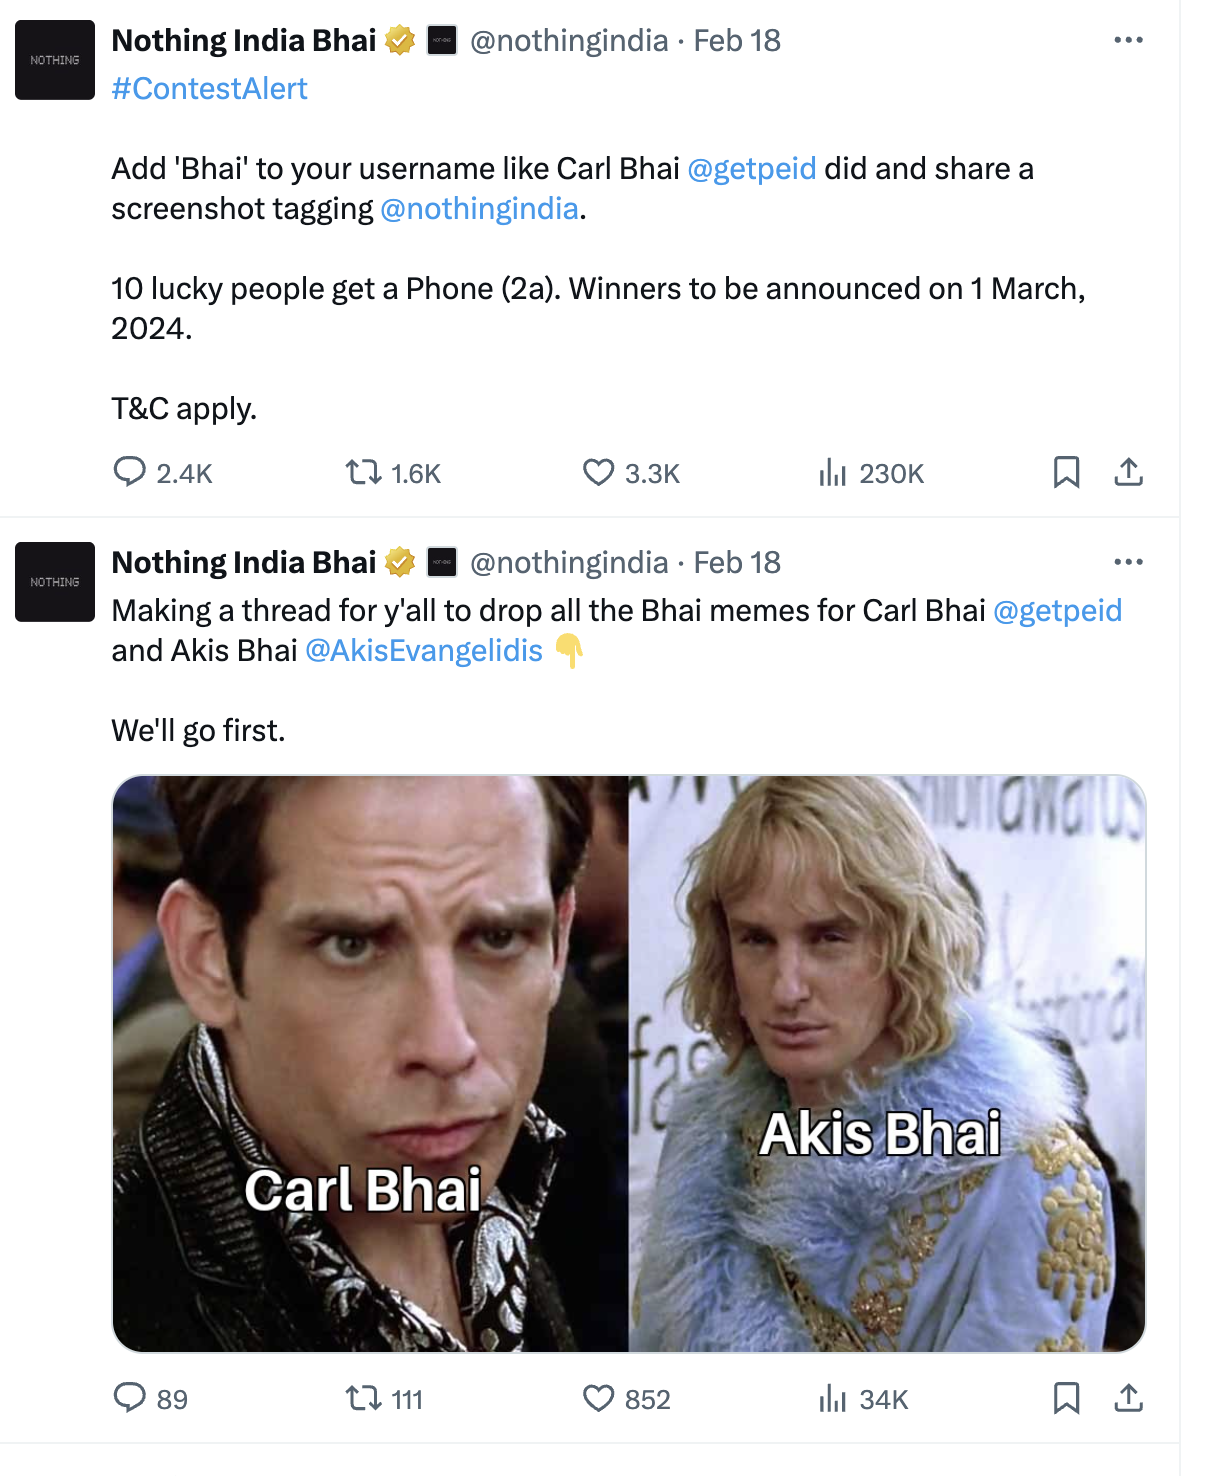Open more options on the Bhai memes tweet
This screenshot has width=1228, height=1476.
(1128, 562)
